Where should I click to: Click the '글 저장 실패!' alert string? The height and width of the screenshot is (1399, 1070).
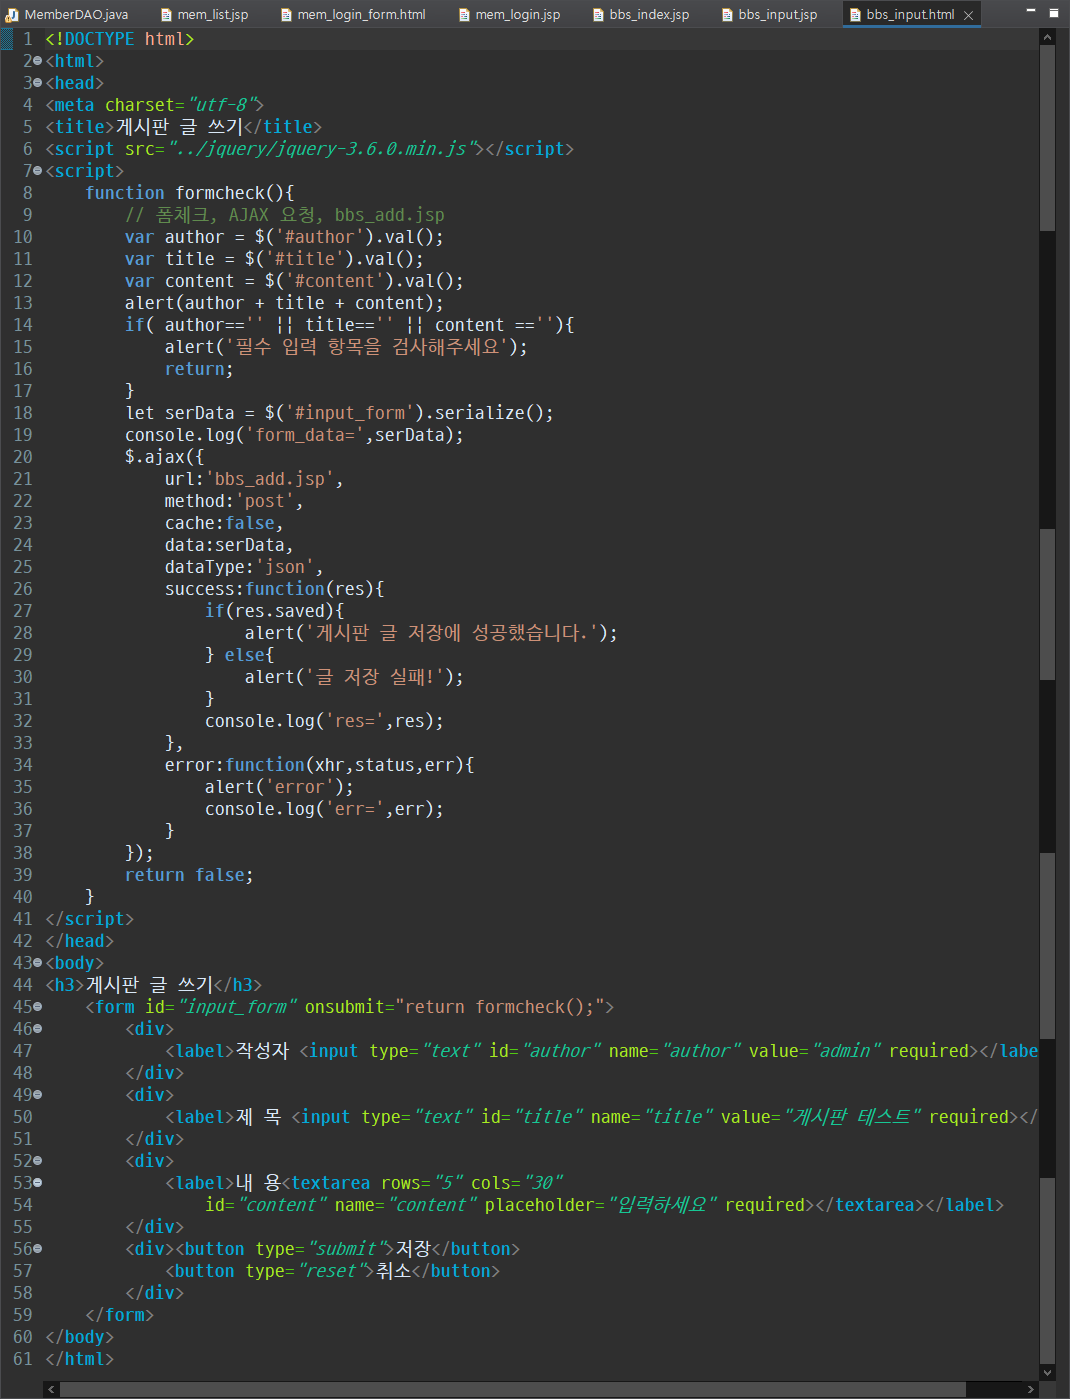pyautogui.click(x=374, y=677)
